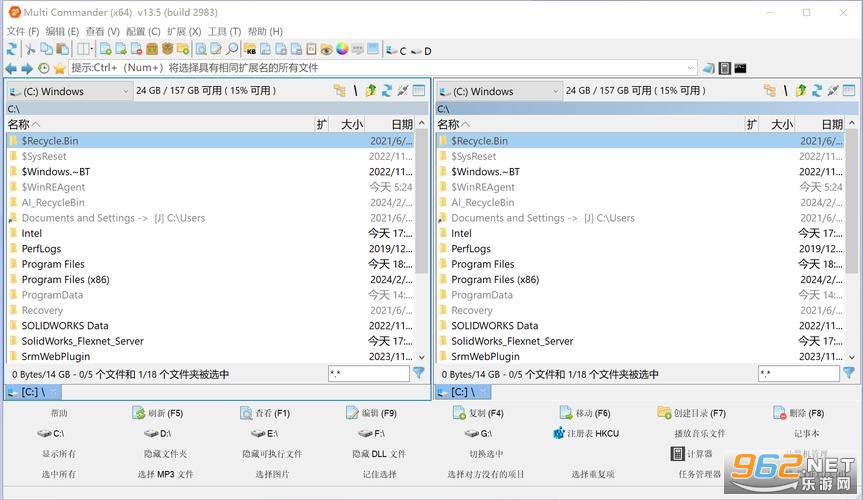This screenshot has height=500, width=863.
Task: Open left panel drive selector dropdown
Action: coord(69,91)
